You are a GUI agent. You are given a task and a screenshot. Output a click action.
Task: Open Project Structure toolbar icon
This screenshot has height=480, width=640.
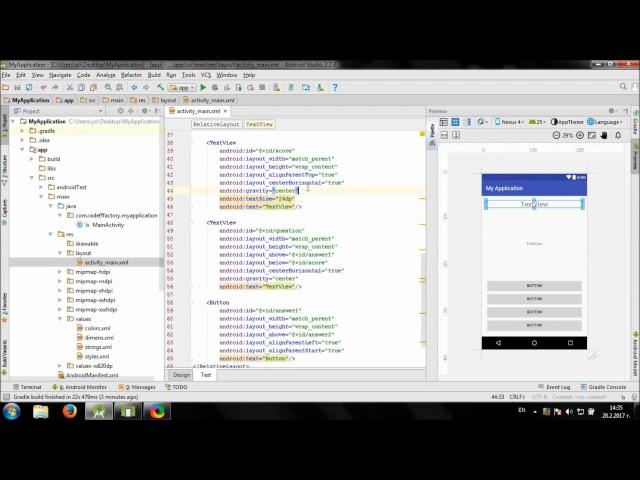[306, 87]
